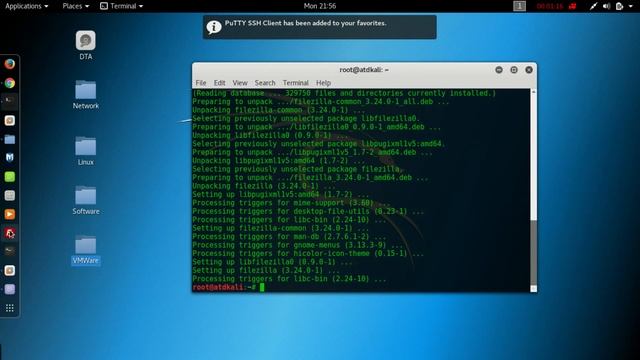This screenshot has height=360, width=640.
Task: Click 'Setting up filezilla (3.24.0-1)' line
Action: 266,271
